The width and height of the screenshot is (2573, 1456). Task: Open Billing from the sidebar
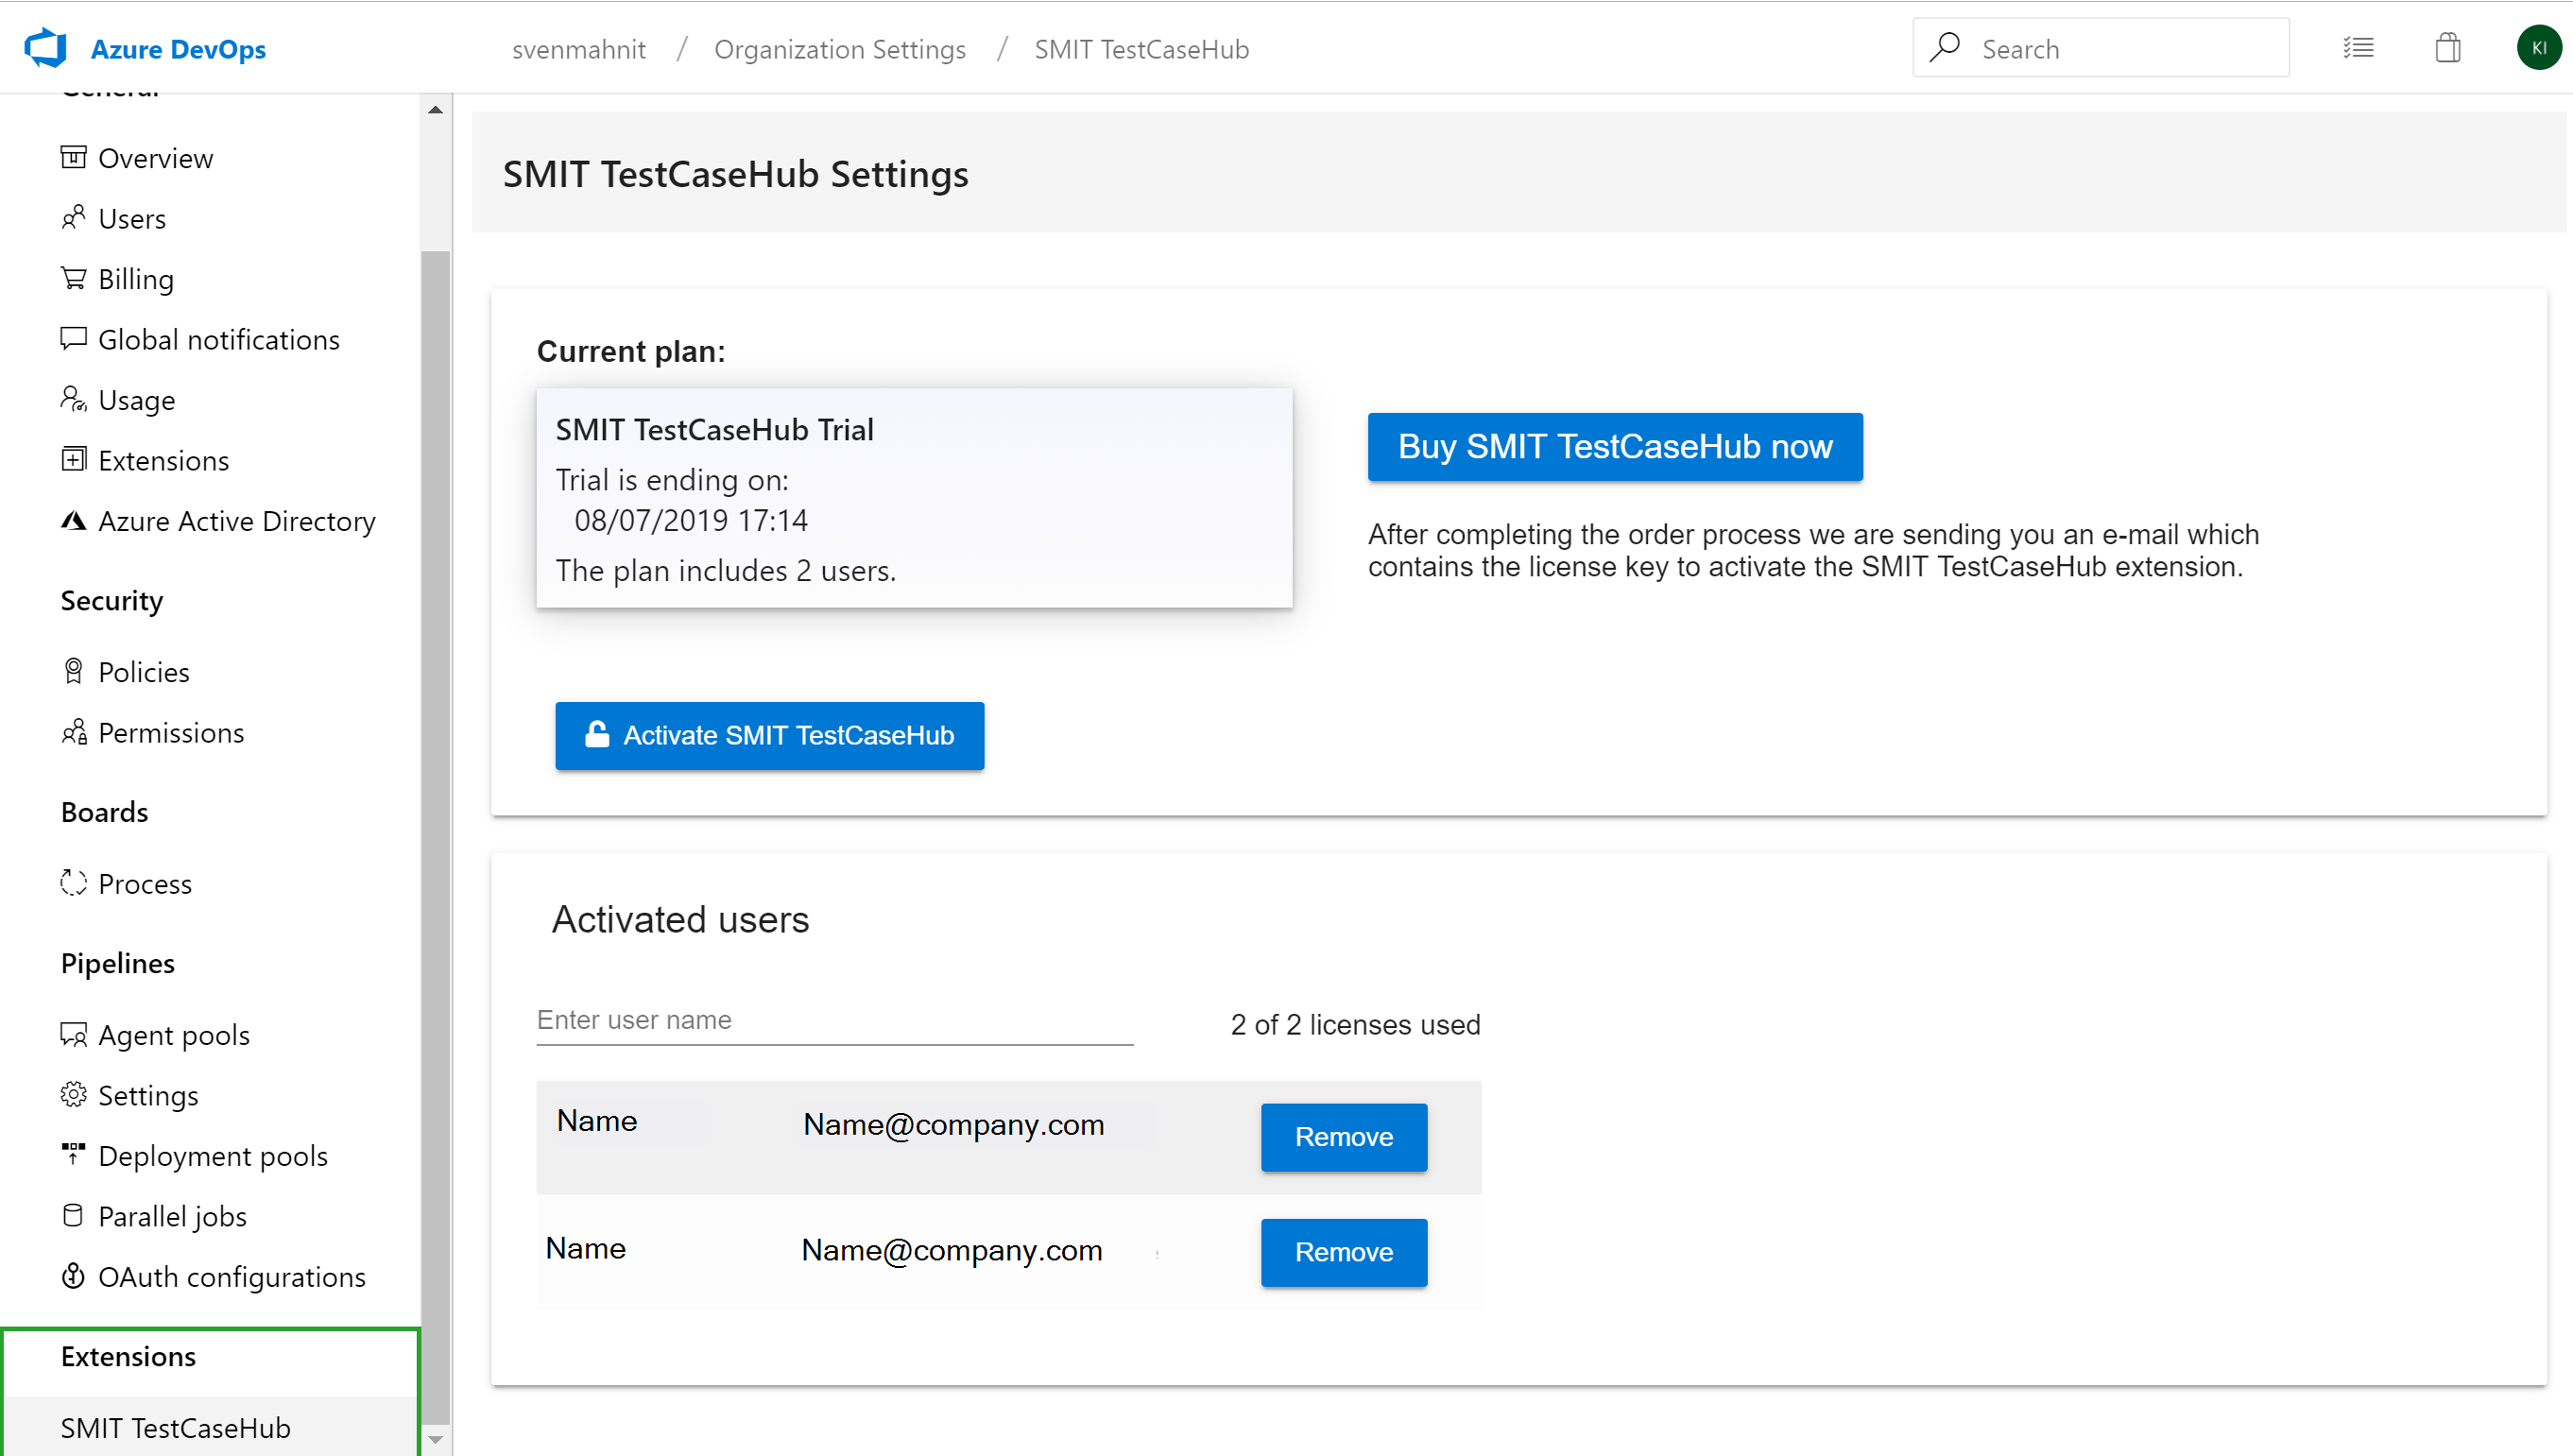click(x=136, y=279)
